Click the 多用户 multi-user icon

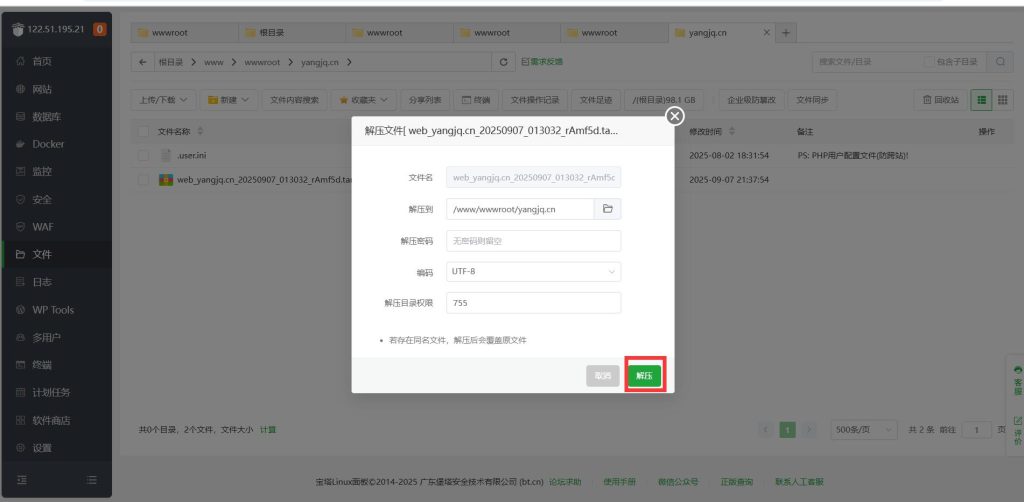[x=20, y=337]
